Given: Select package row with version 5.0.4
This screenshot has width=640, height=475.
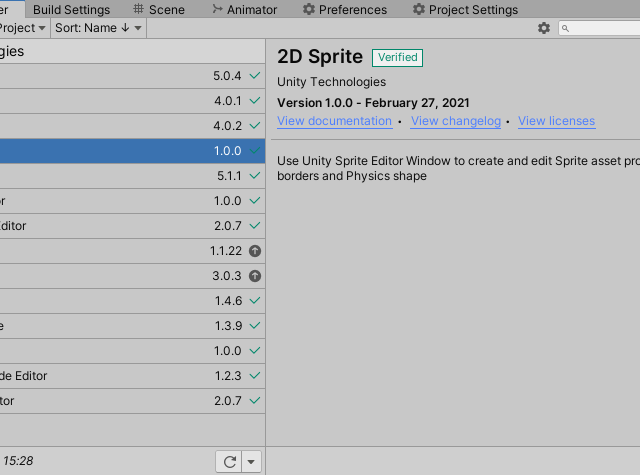Looking at the screenshot, I should 132,76.
